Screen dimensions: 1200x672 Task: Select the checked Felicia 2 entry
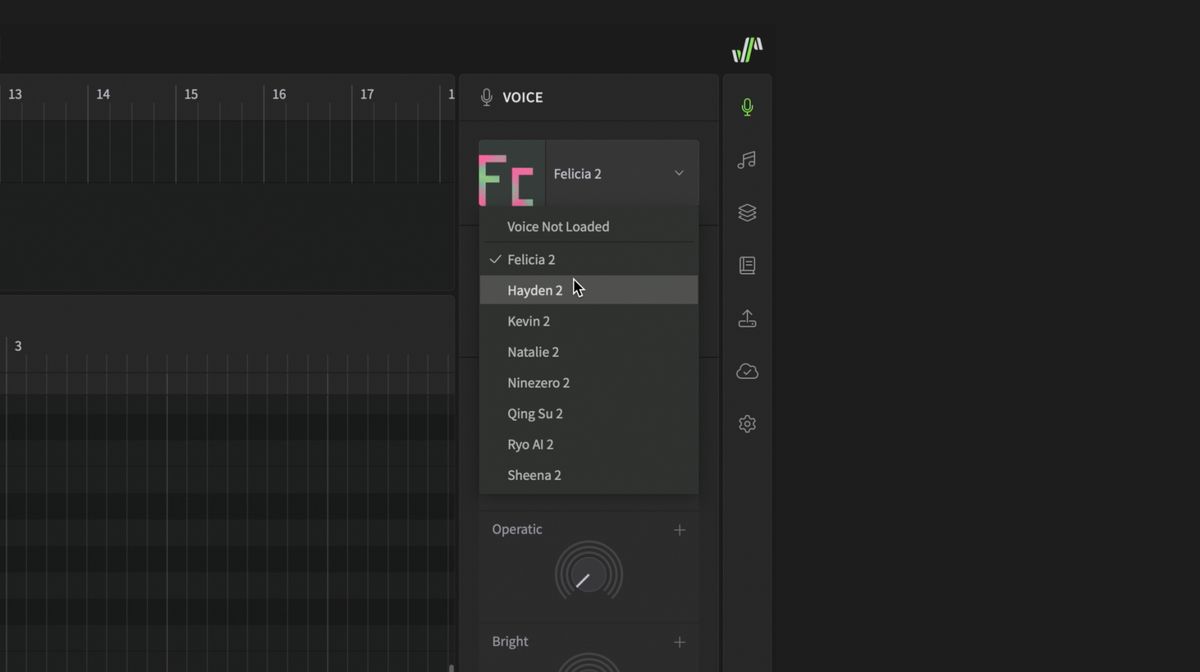[x=589, y=259]
